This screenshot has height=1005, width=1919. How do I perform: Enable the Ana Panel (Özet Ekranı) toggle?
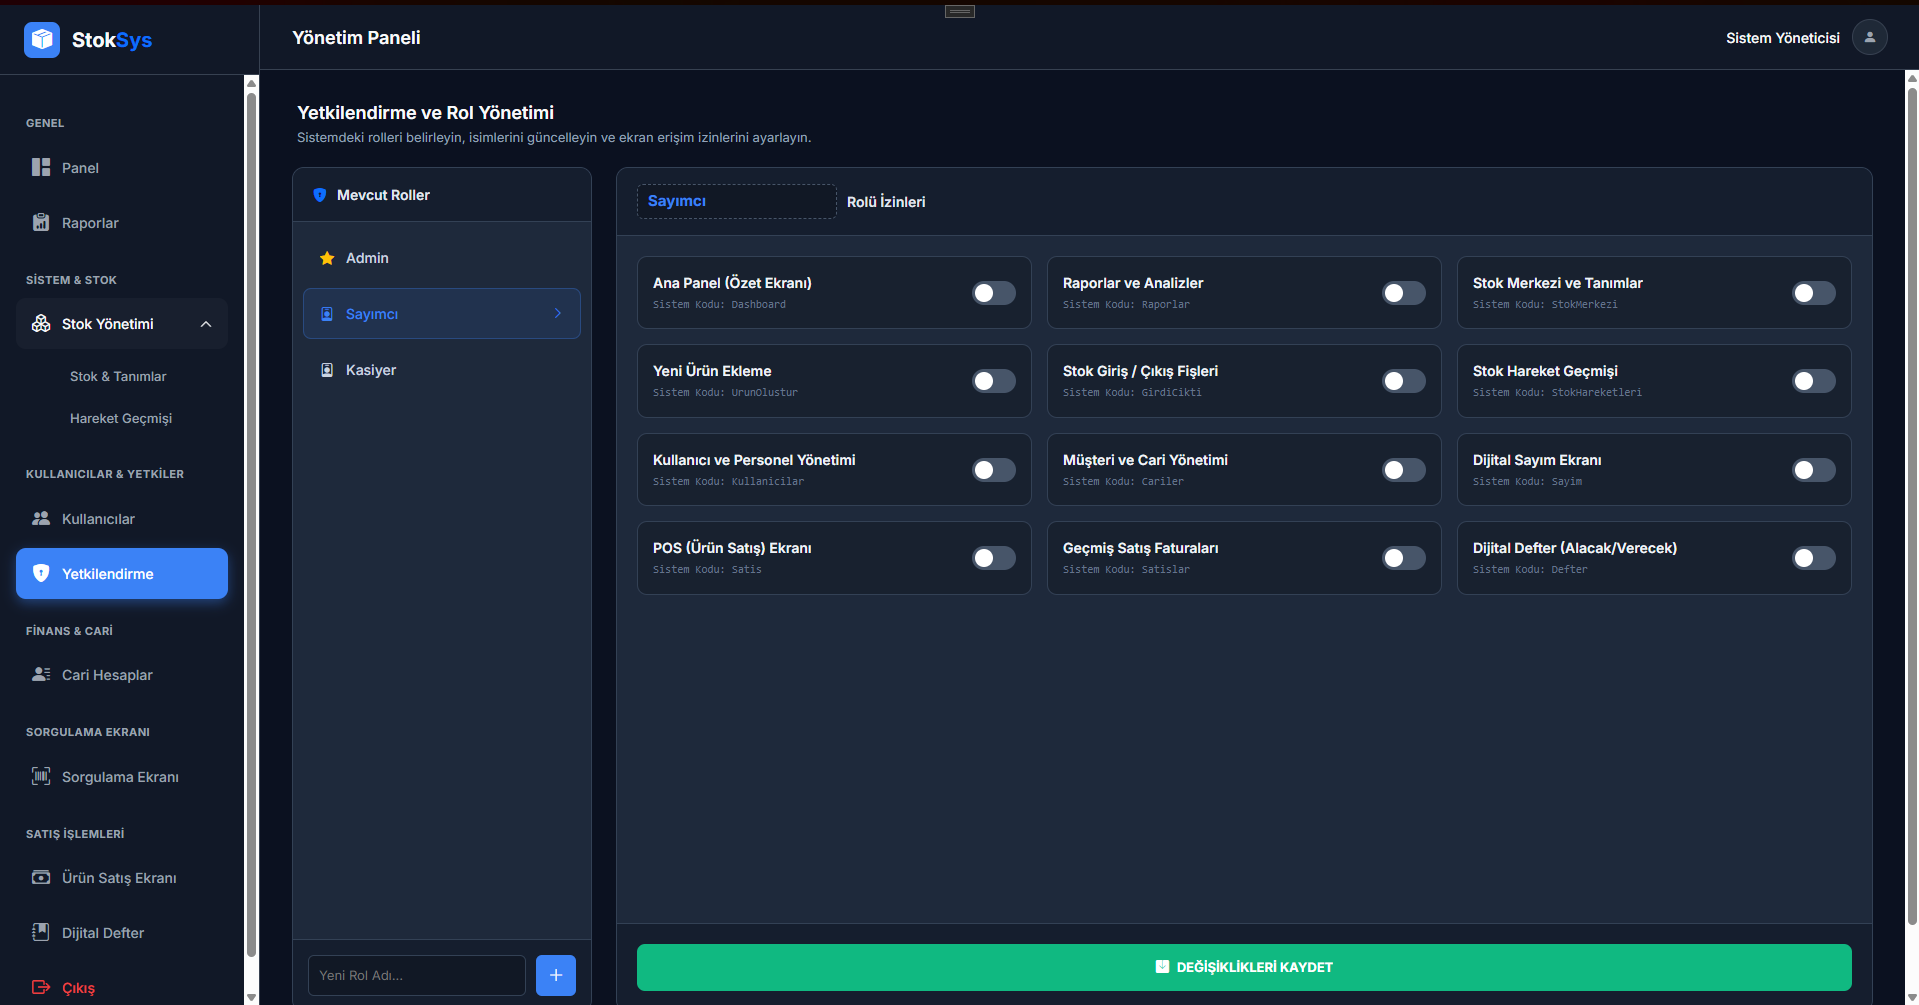(x=993, y=293)
